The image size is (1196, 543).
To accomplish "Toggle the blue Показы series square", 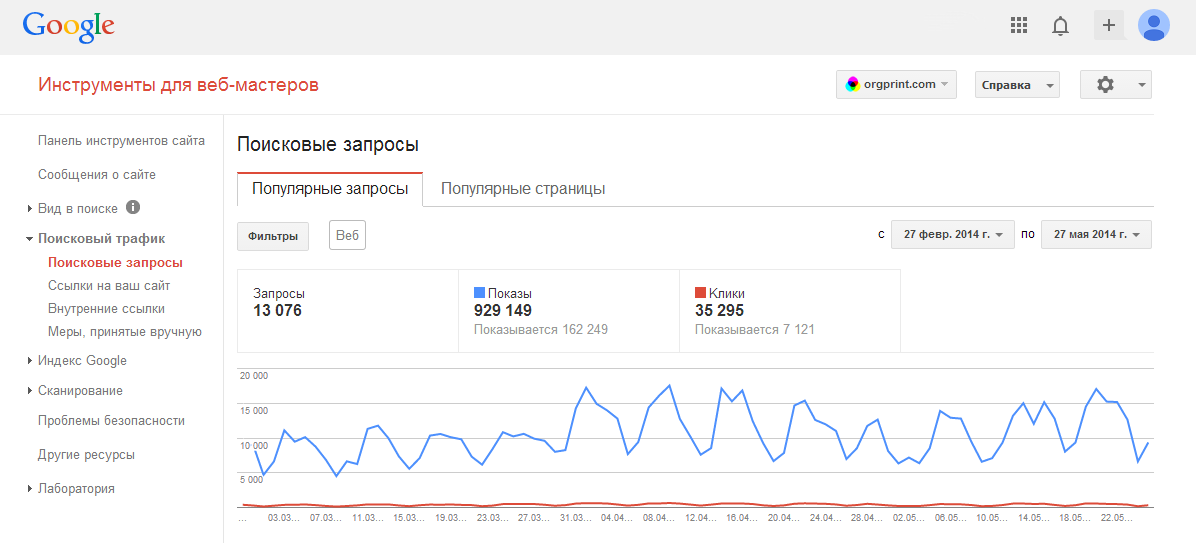I will (x=479, y=293).
